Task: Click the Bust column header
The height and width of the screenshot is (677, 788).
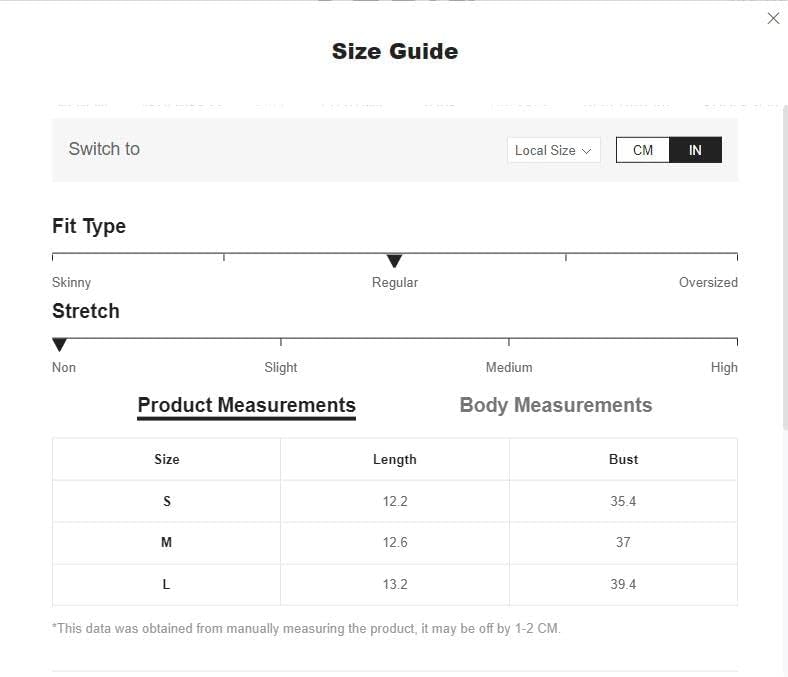Action: [x=623, y=459]
